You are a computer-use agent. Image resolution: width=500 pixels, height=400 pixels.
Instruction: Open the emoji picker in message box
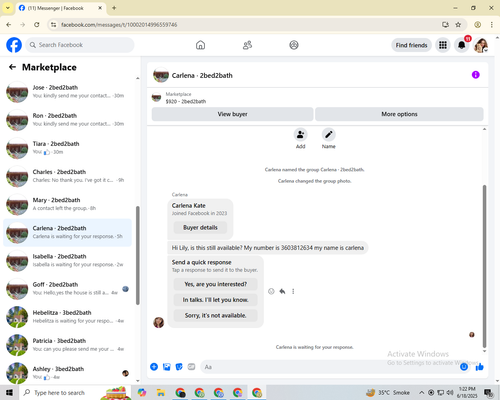pos(464,367)
